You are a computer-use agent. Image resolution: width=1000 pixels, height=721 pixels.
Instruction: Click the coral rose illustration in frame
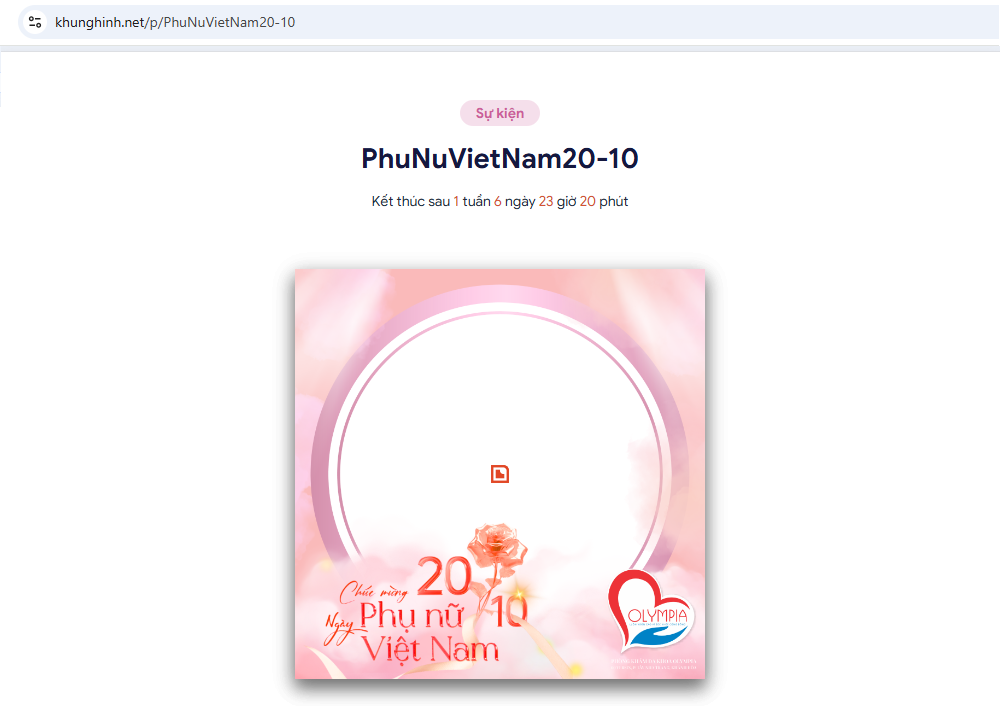pos(497,548)
